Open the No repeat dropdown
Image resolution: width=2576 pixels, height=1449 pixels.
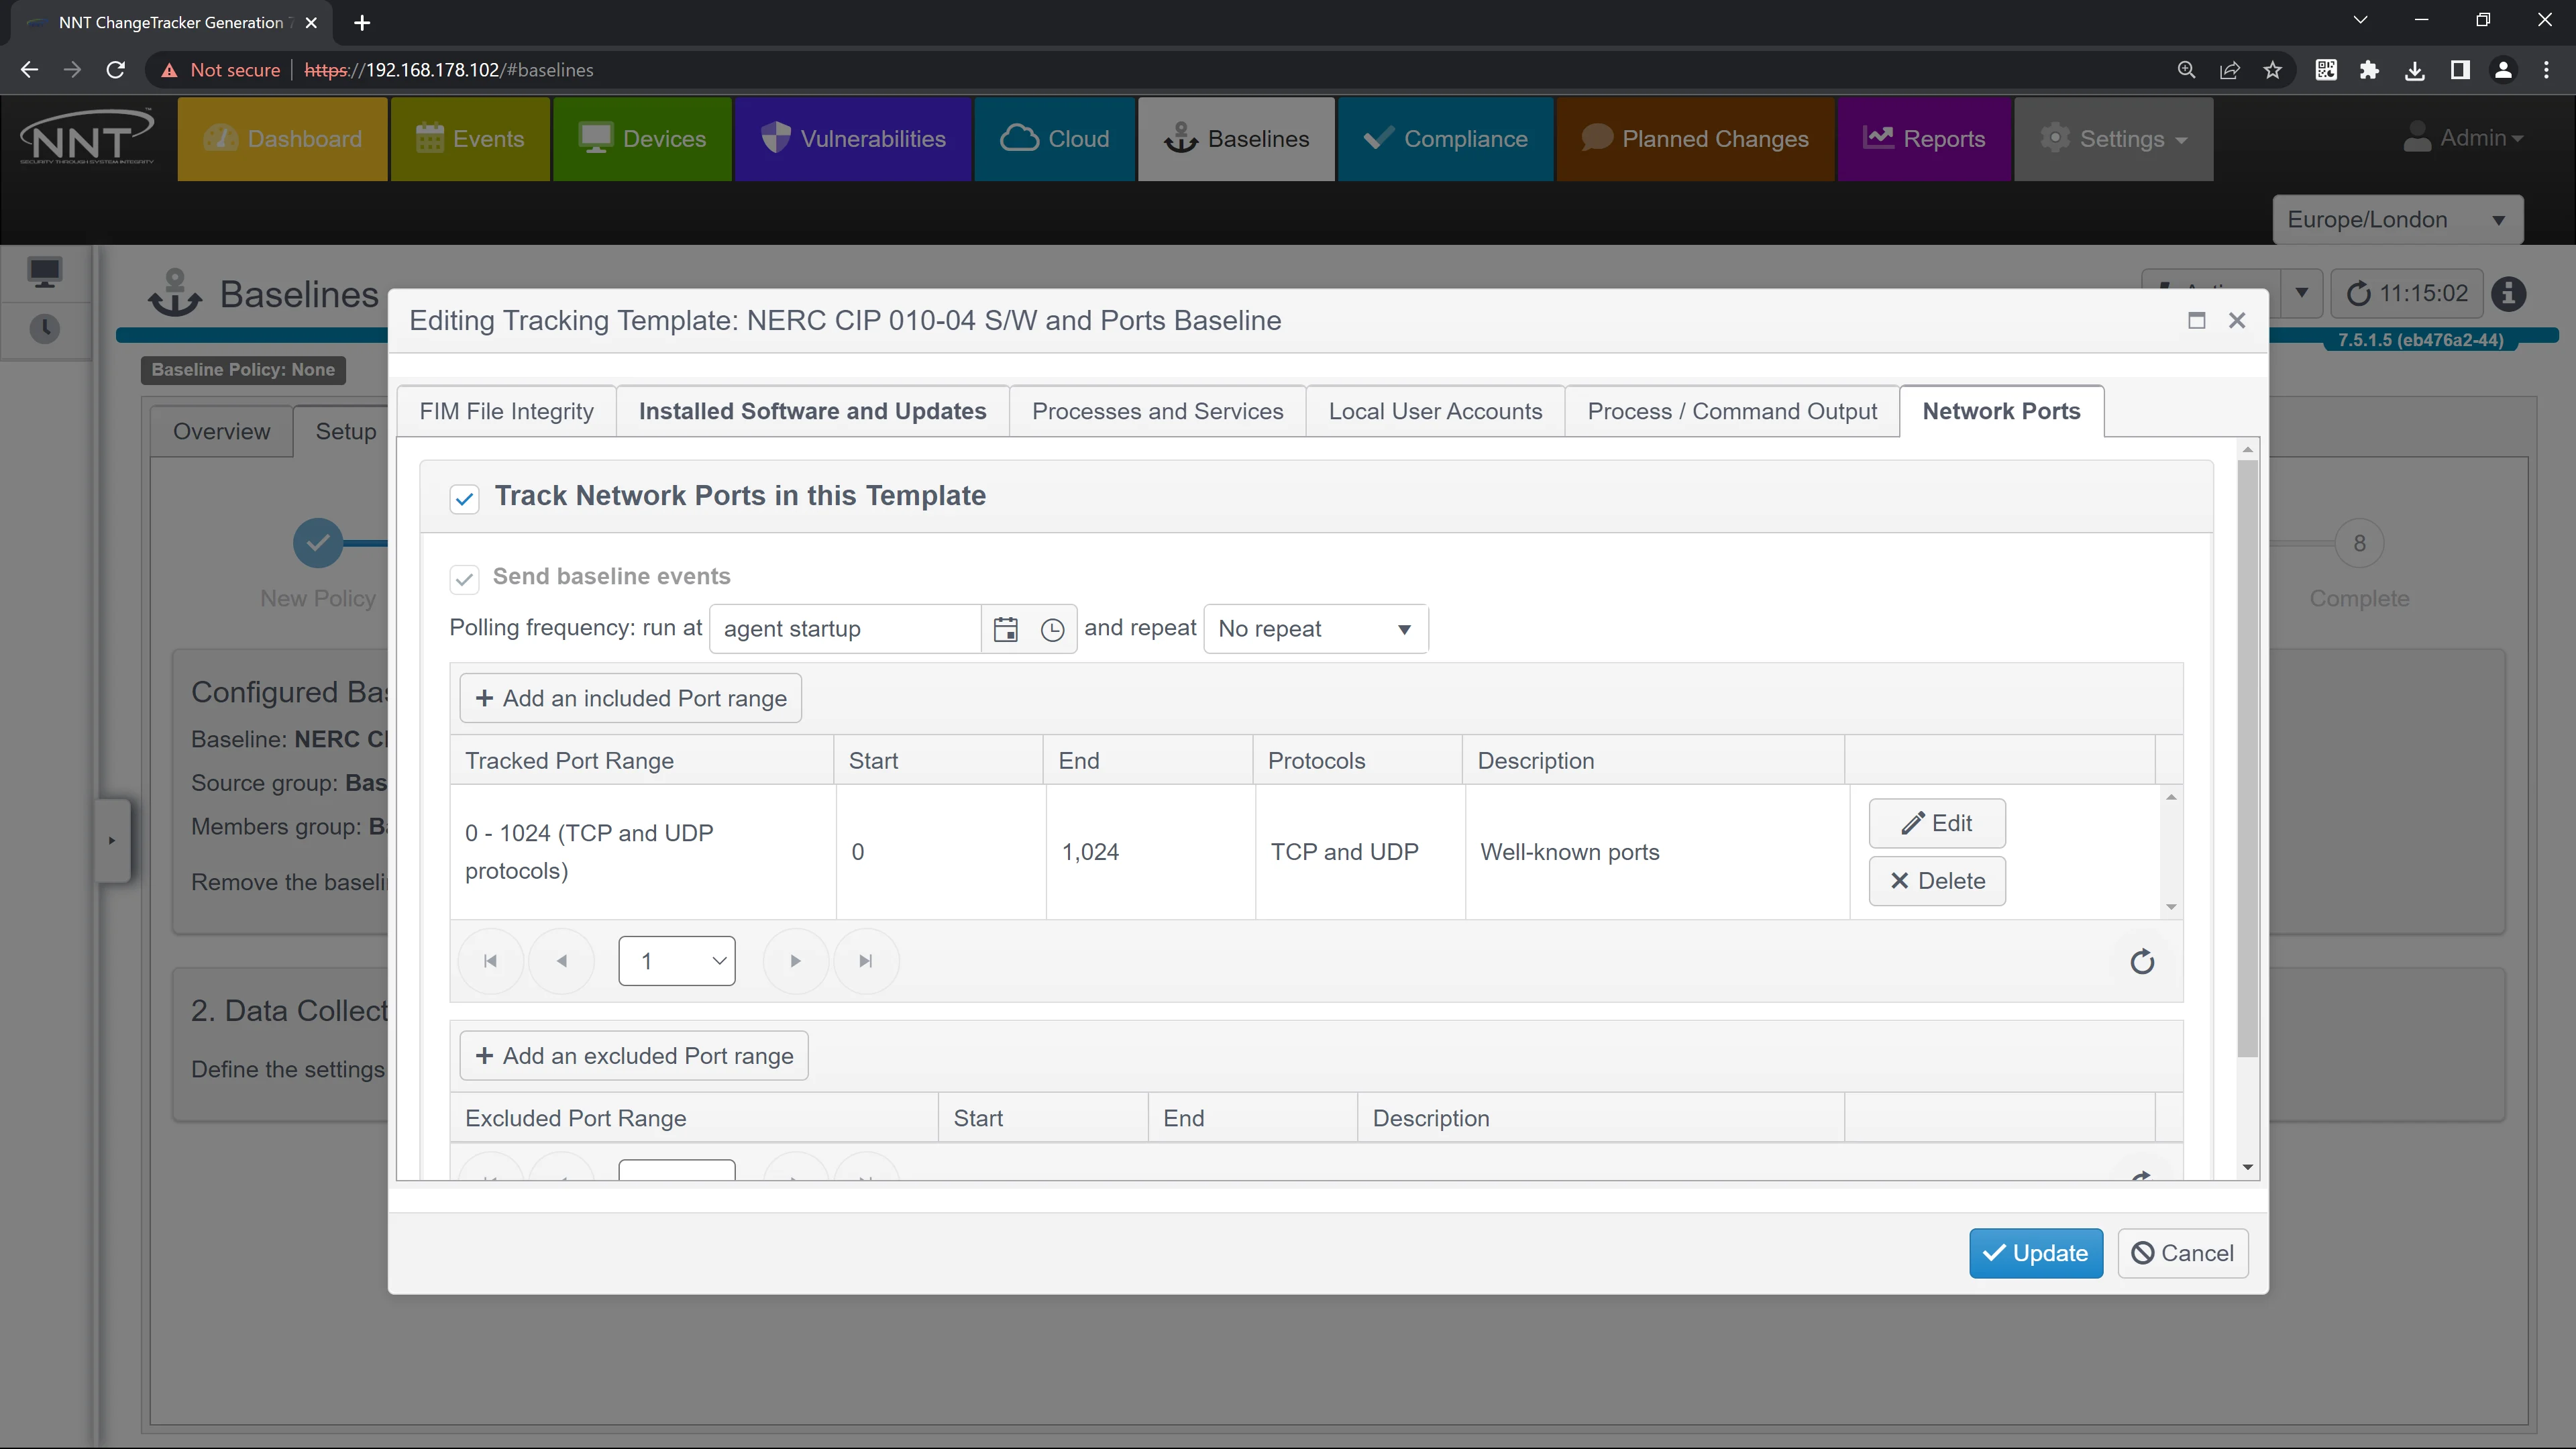point(1316,629)
